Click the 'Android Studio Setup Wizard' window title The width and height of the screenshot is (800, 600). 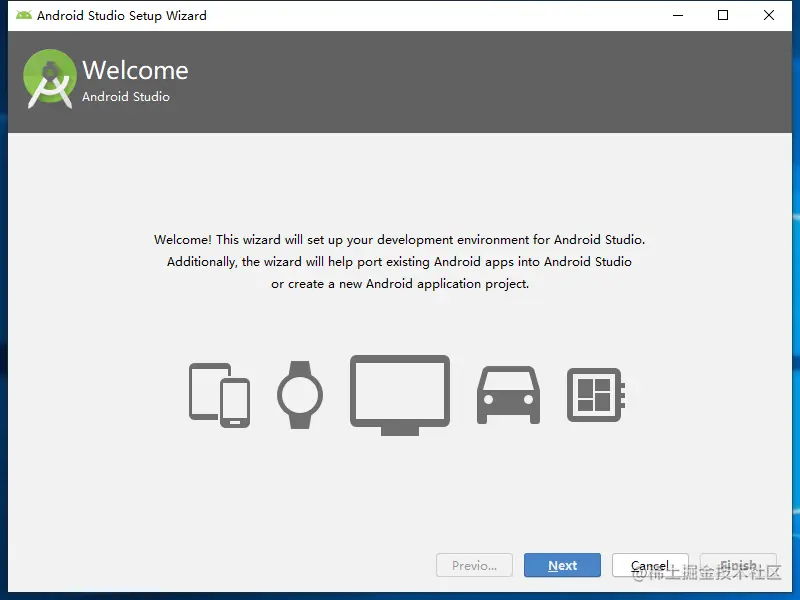tap(122, 16)
